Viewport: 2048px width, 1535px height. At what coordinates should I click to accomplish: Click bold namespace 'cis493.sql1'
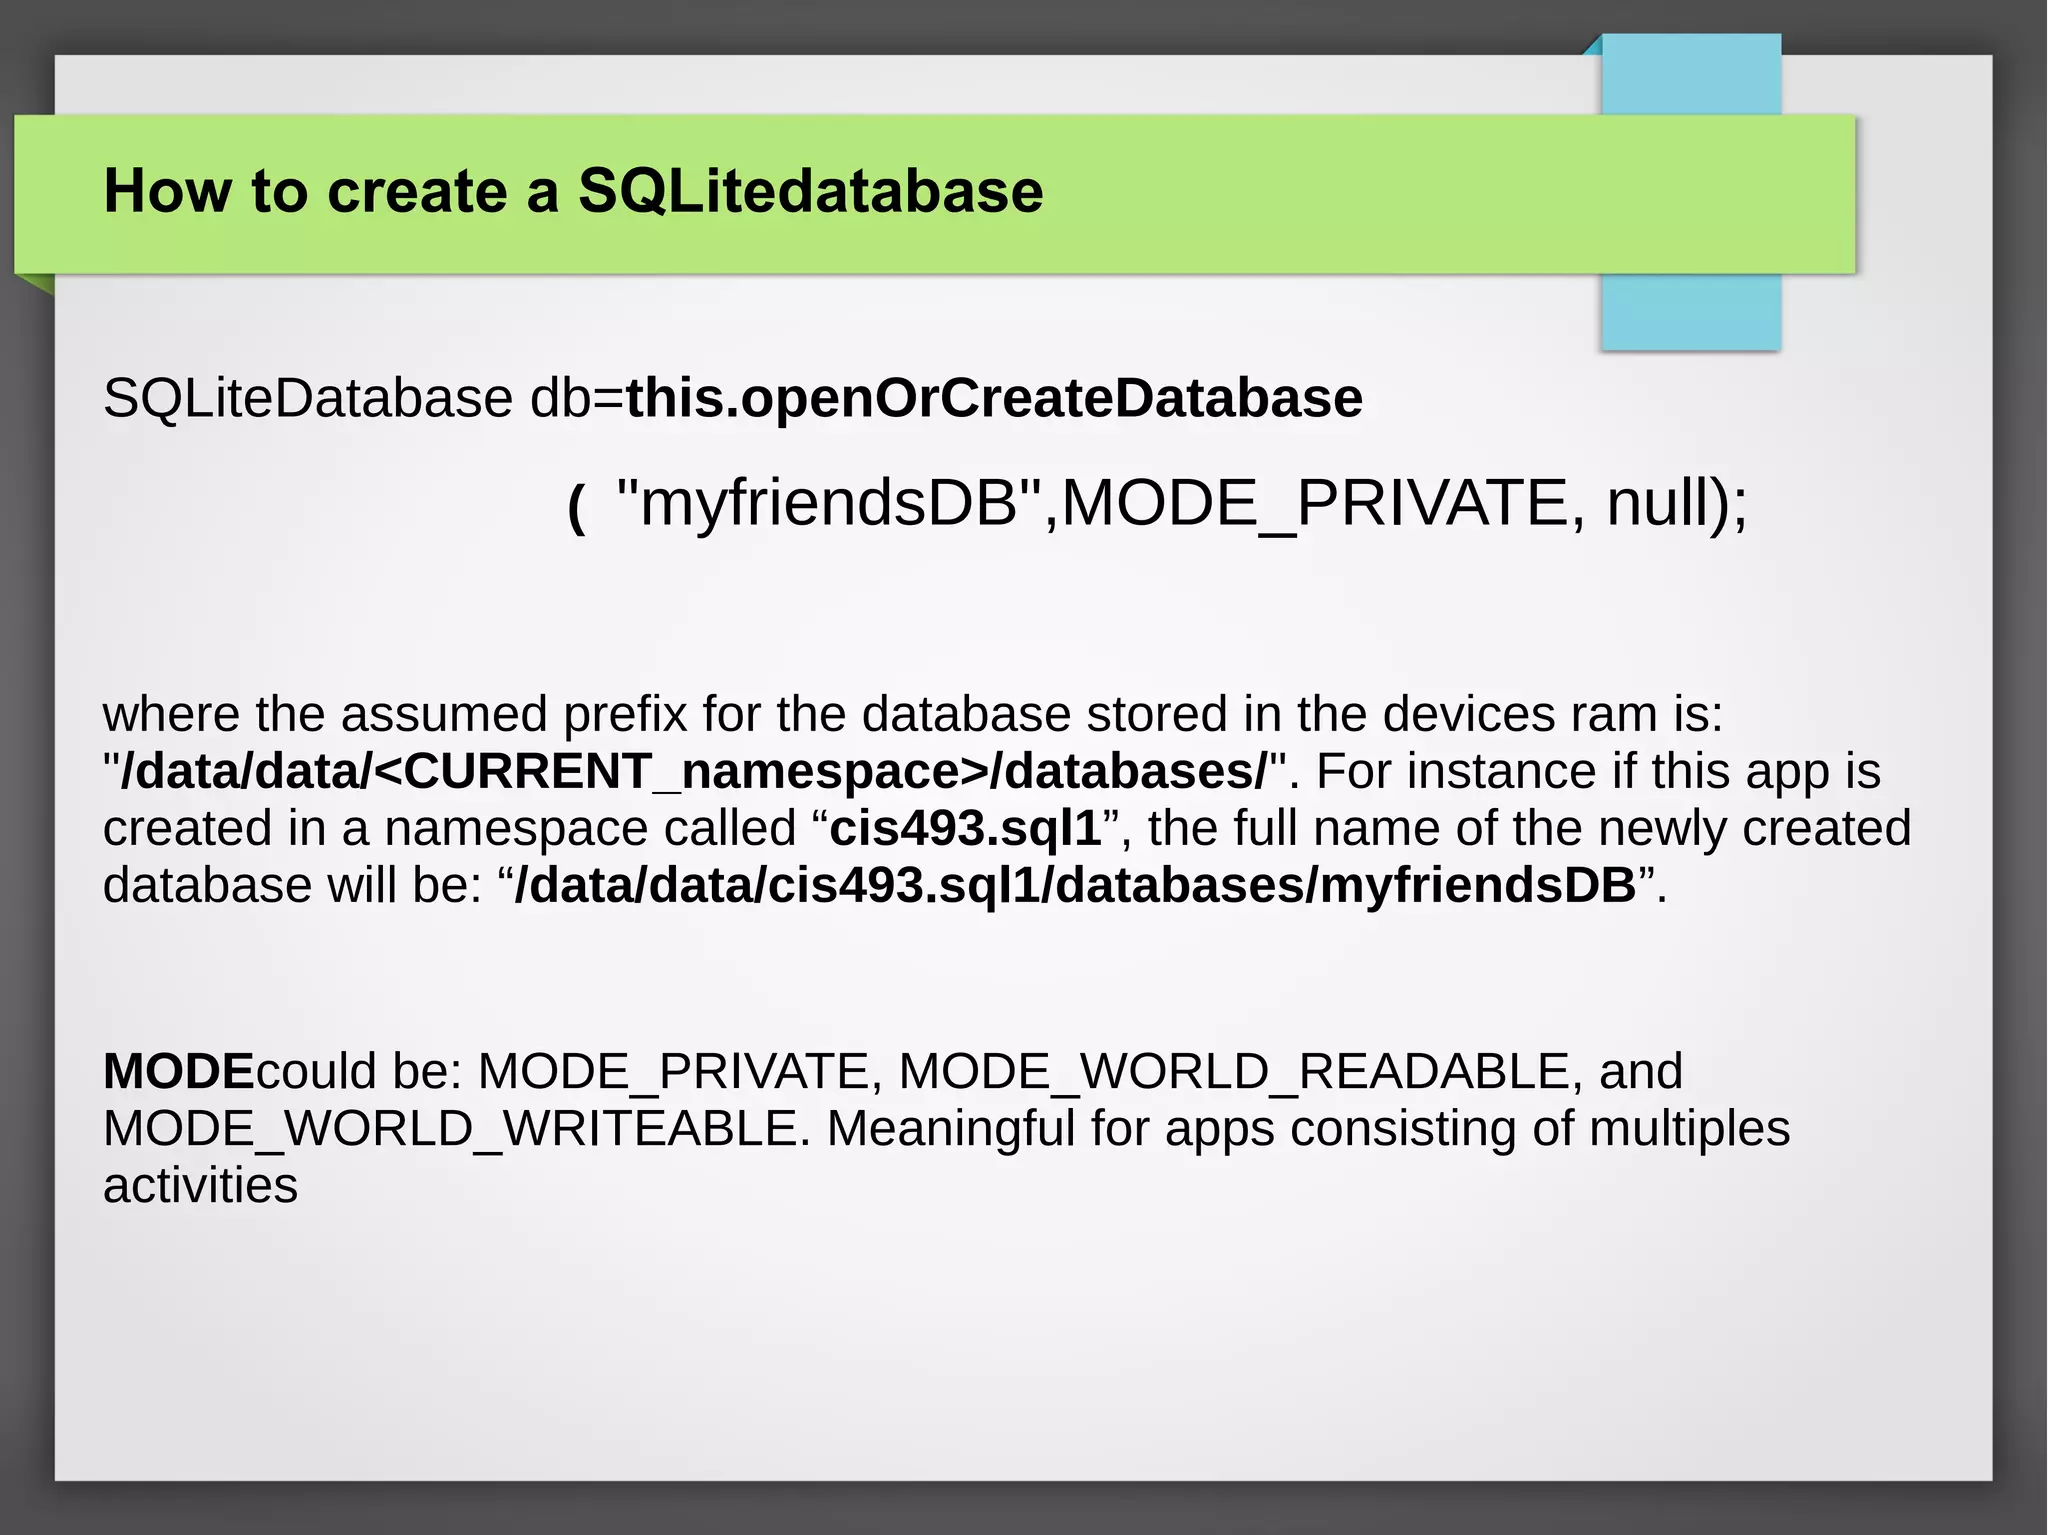click(965, 828)
